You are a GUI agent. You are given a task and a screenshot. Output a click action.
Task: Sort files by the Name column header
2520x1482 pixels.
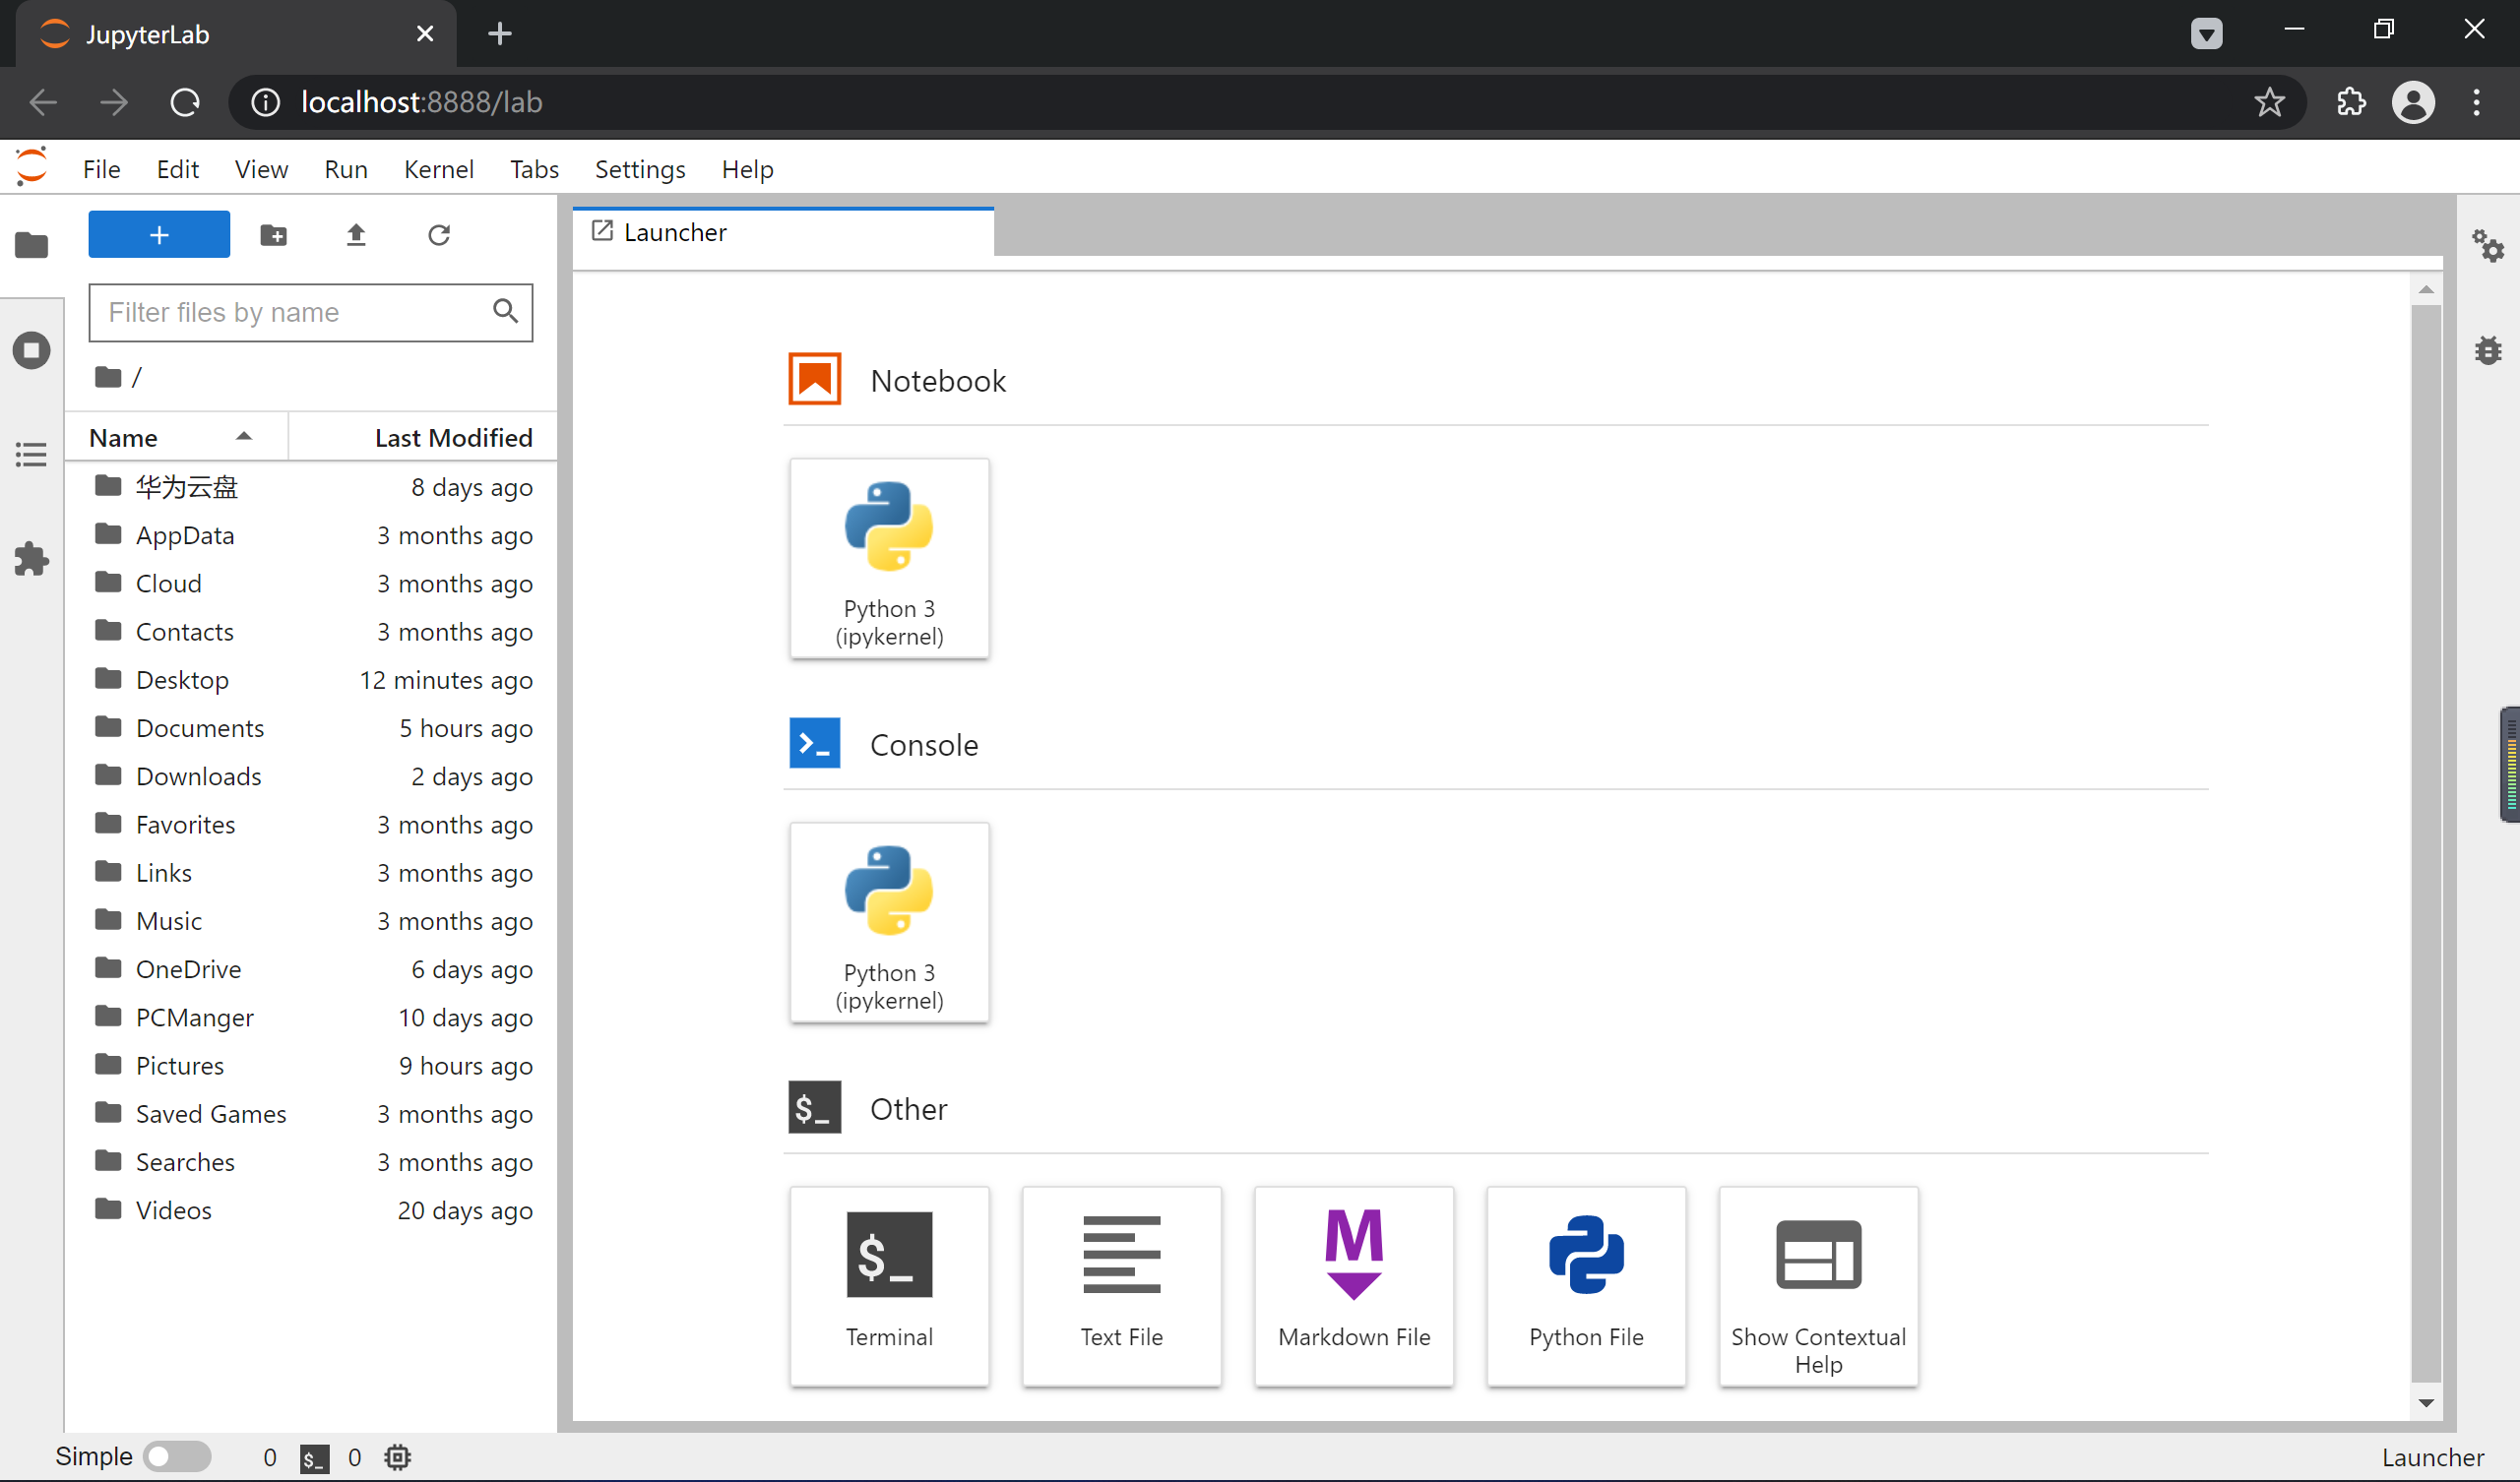pos(176,437)
